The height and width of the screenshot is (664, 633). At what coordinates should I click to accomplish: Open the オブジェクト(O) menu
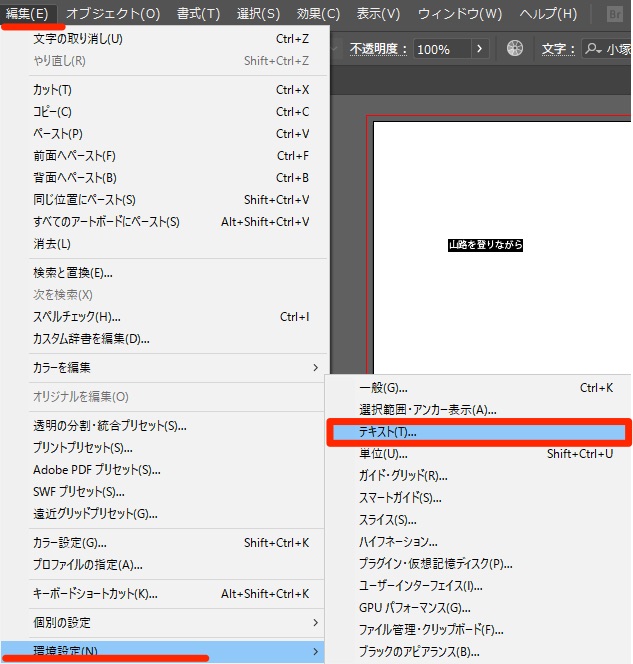click(113, 14)
